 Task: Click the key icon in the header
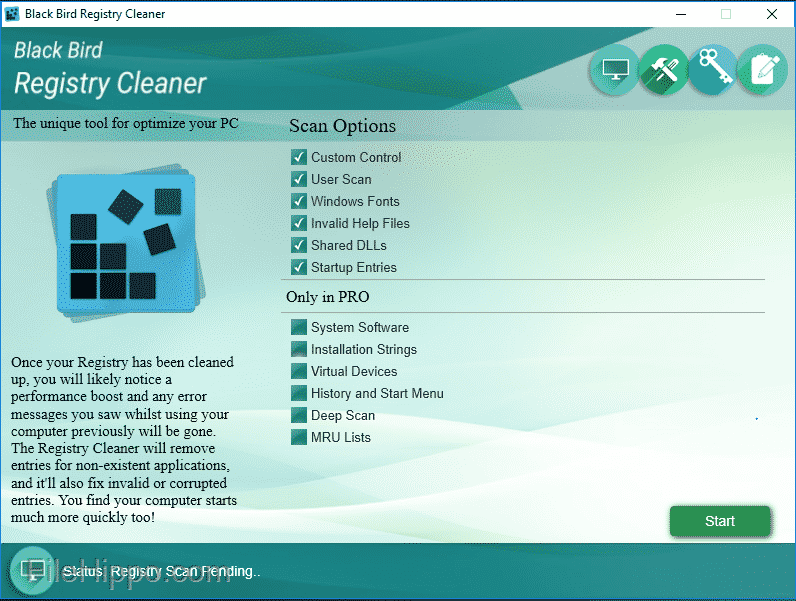point(713,71)
